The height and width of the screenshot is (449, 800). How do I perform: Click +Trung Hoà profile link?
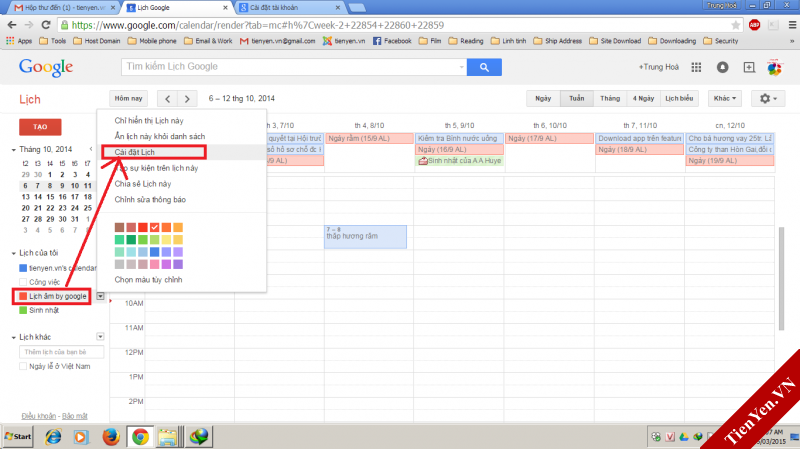[x=659, y=67]
